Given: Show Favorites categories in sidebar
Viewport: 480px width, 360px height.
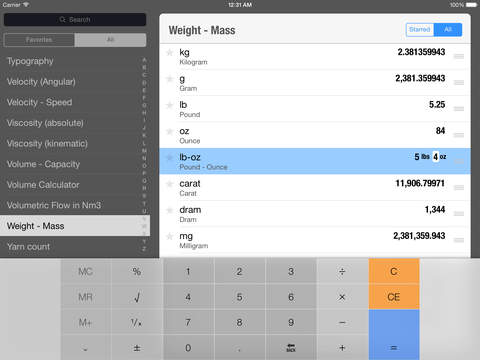Looking at the screenshot, I should 39,40.
